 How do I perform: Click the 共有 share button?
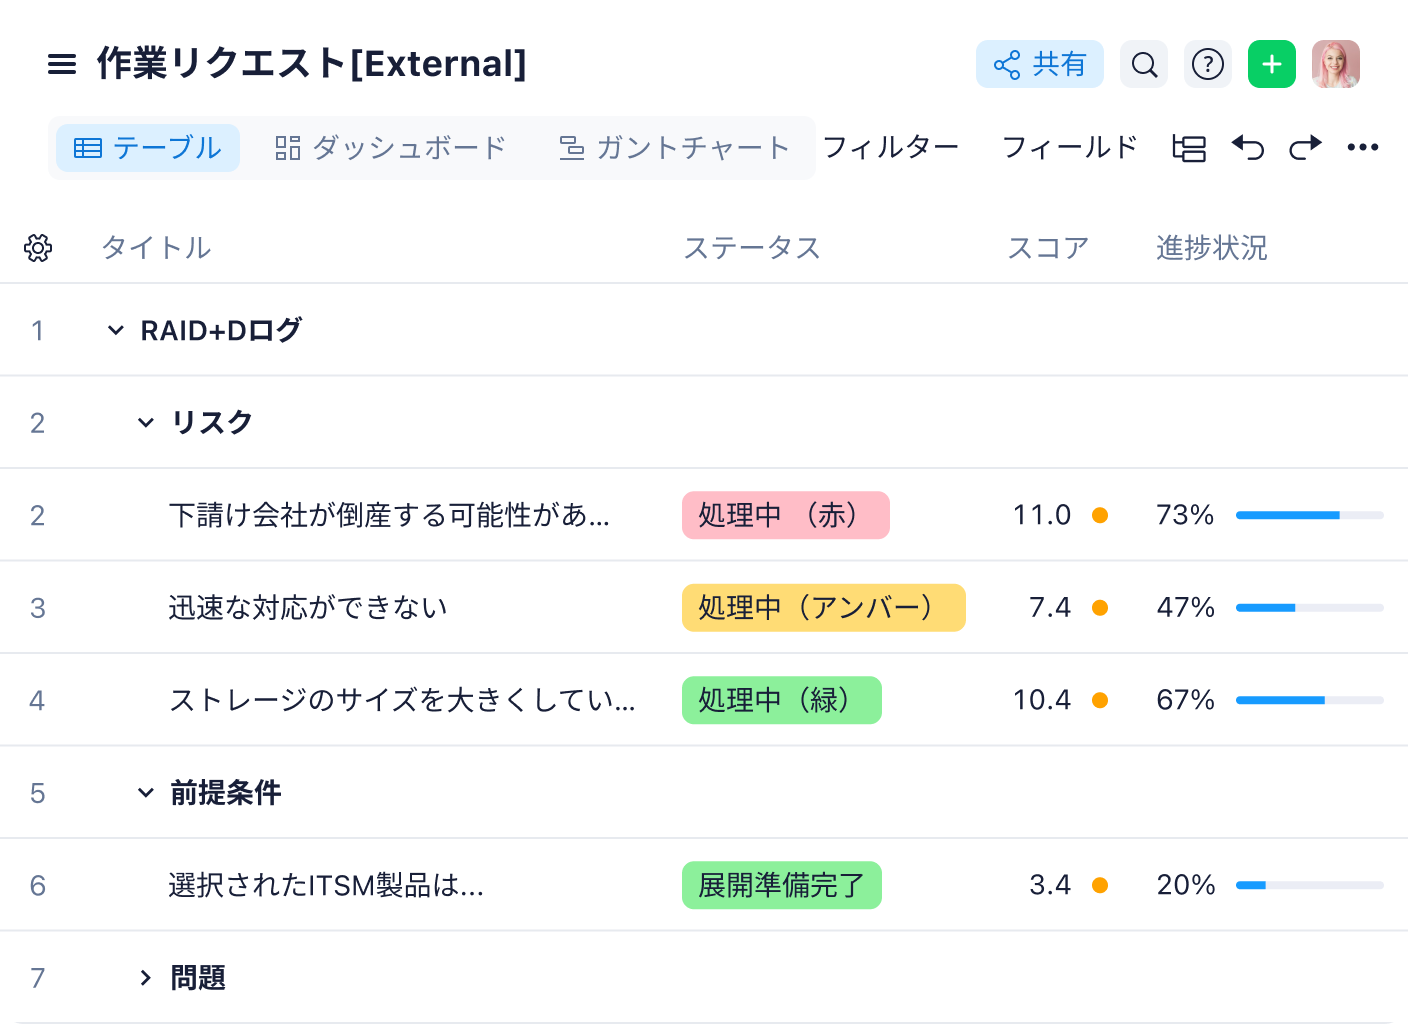click(x=1039, y=65)
